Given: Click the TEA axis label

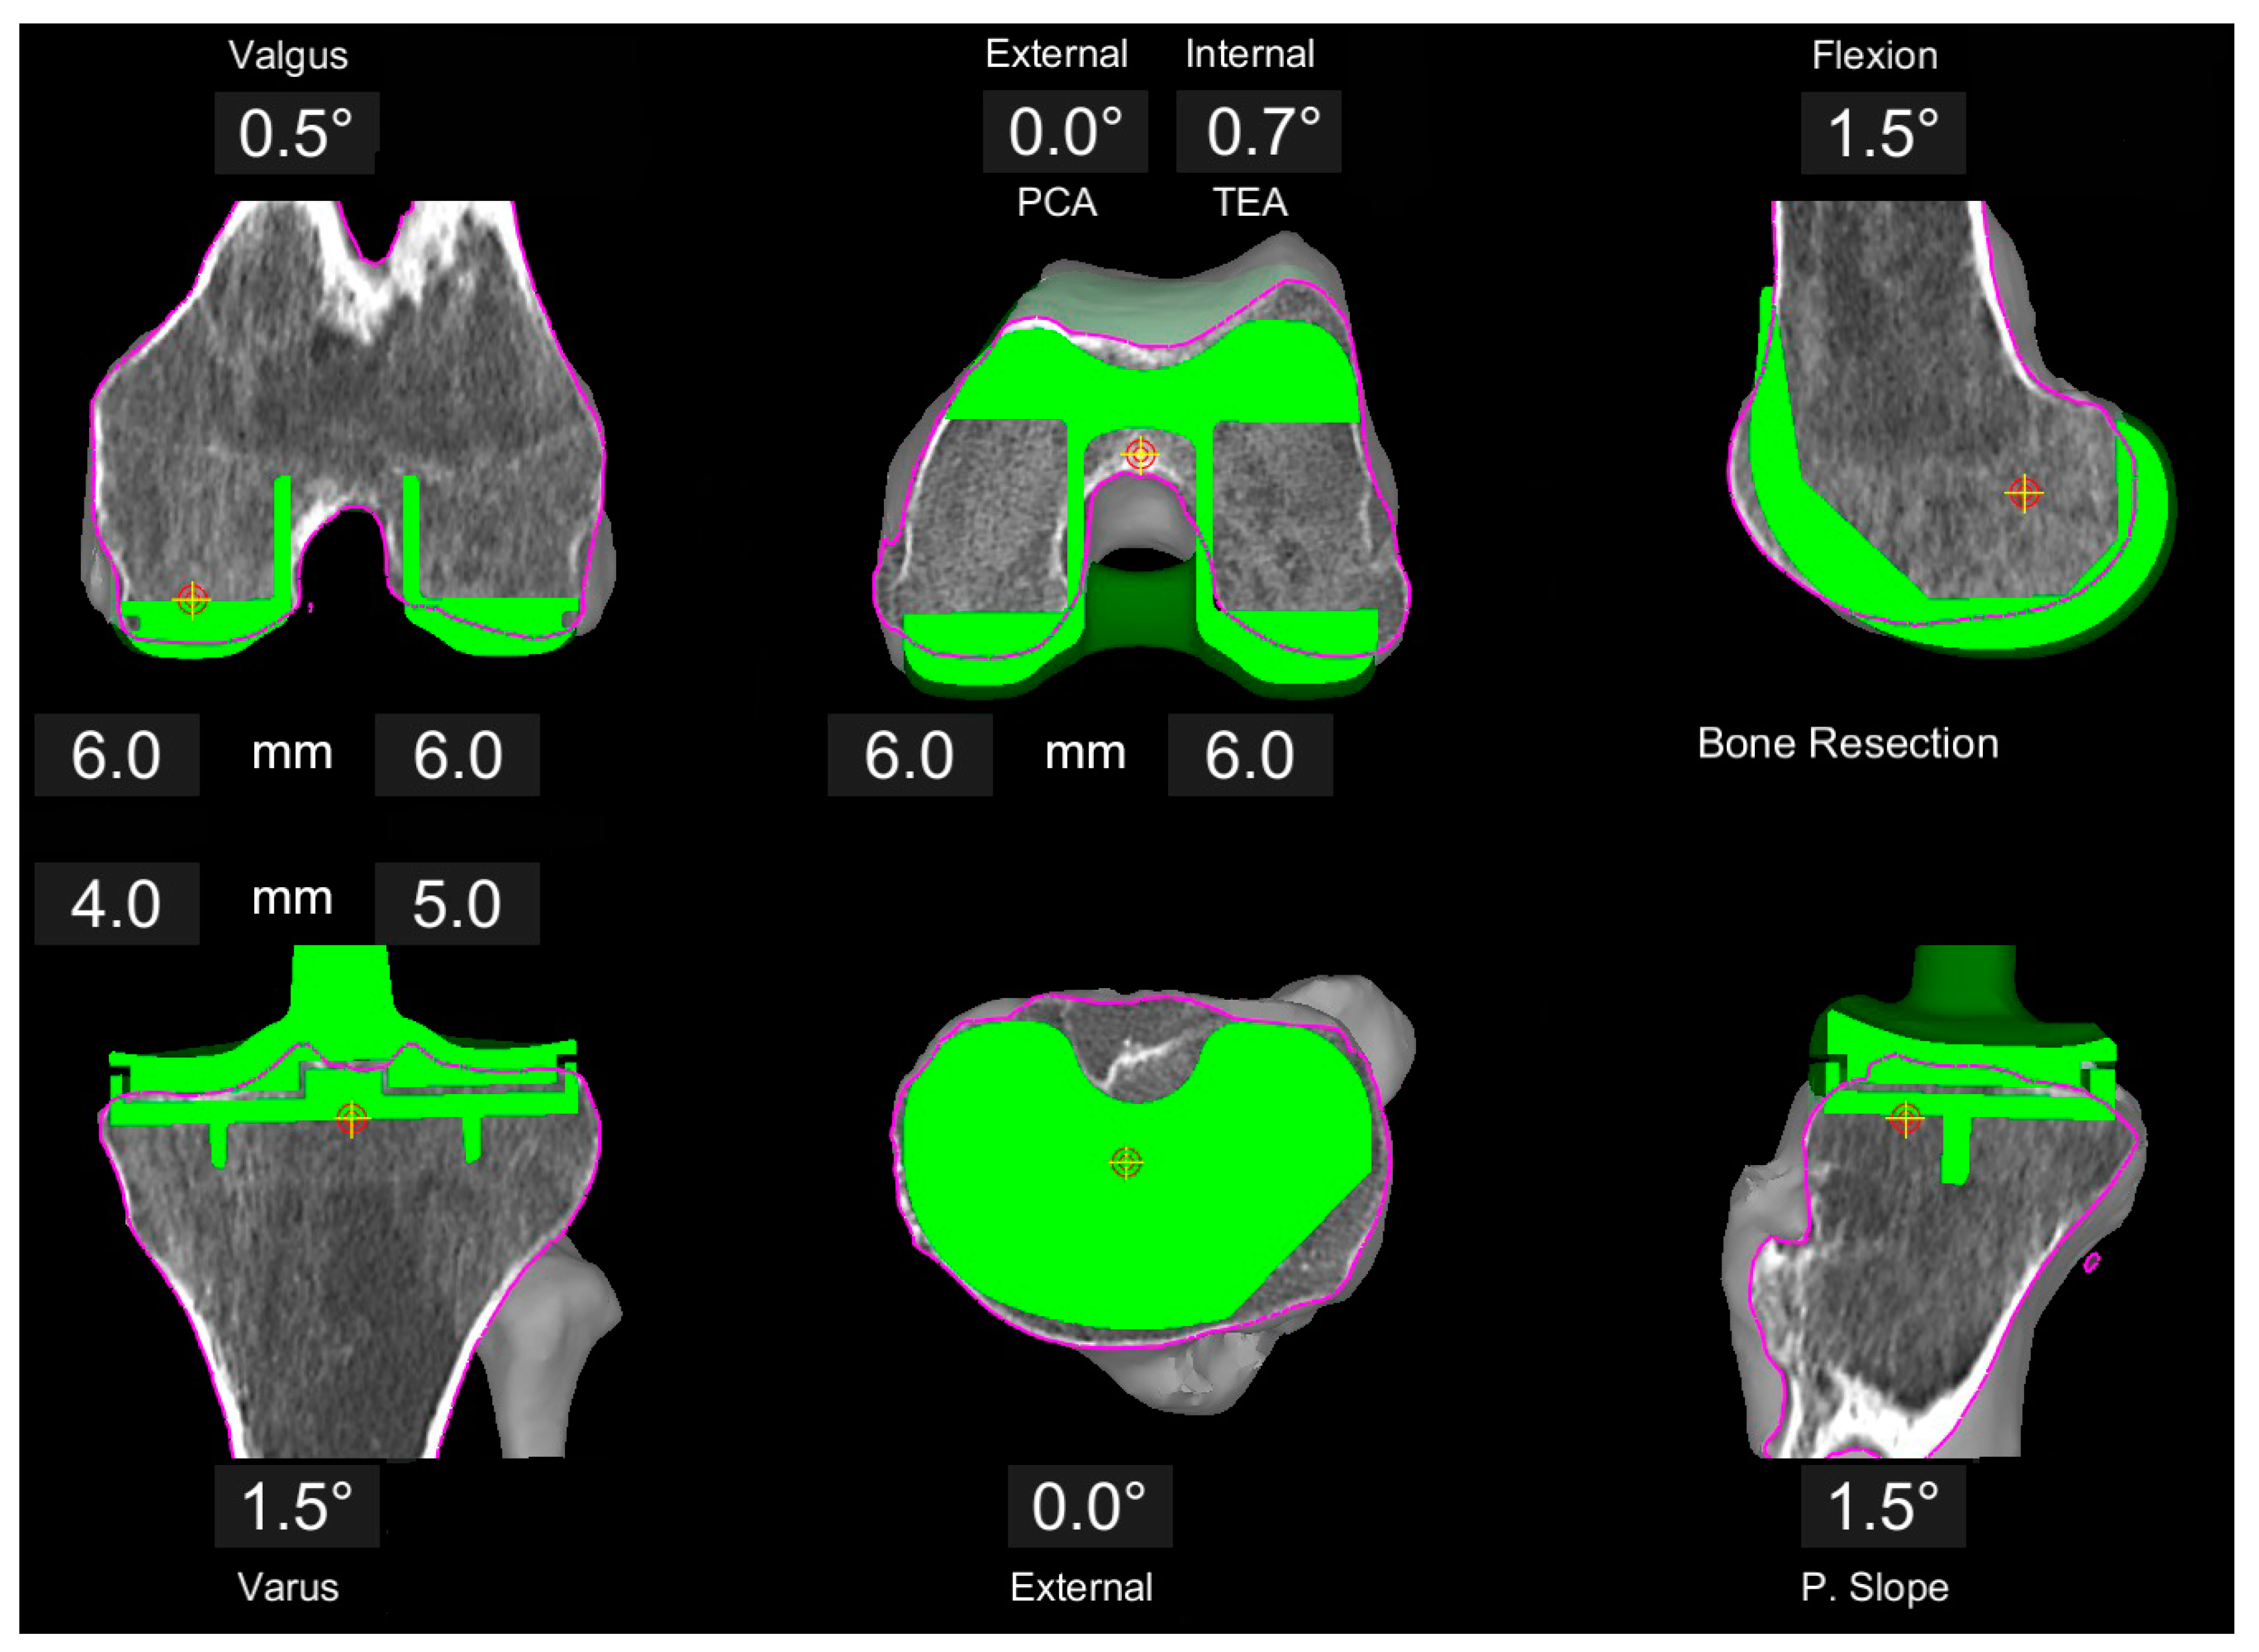Looking at the screenshot, I should 1249,203.
